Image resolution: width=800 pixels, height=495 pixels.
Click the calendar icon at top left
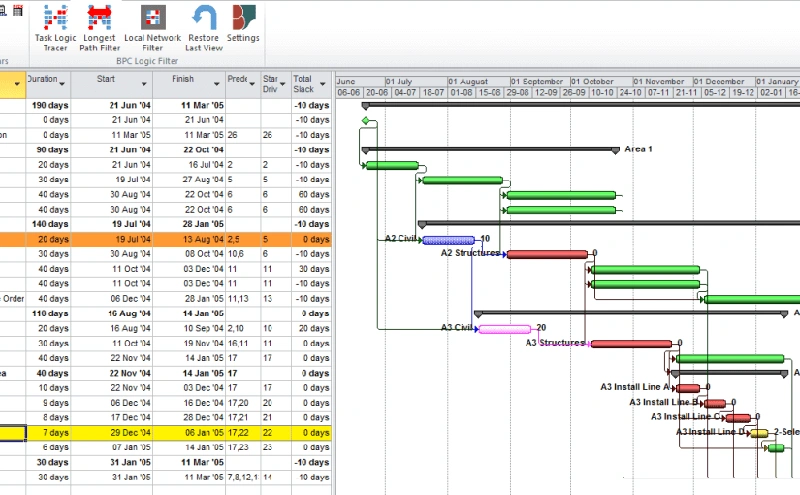coord(16,8)
